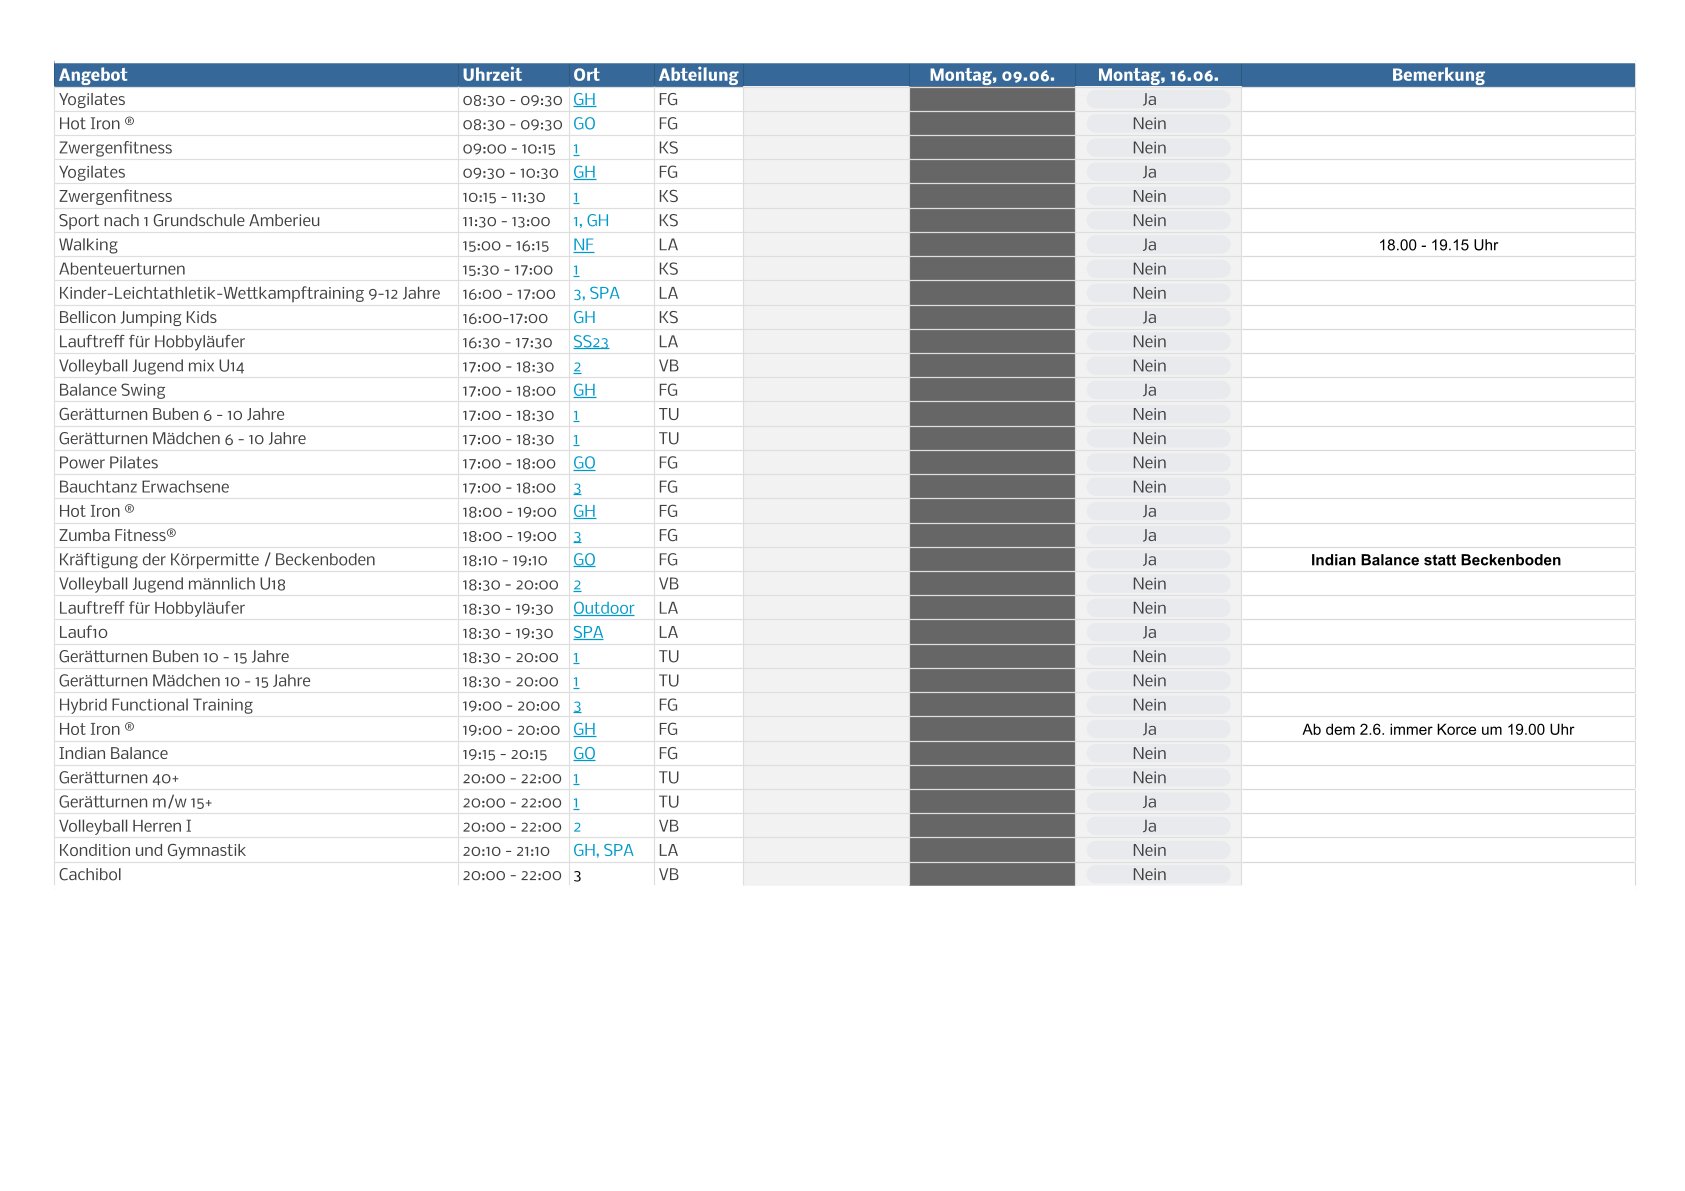Select the 'Hybrid Functional Training' course name
The height and width of the screenshot is (1191, 1685).
(x=156, y=705)
